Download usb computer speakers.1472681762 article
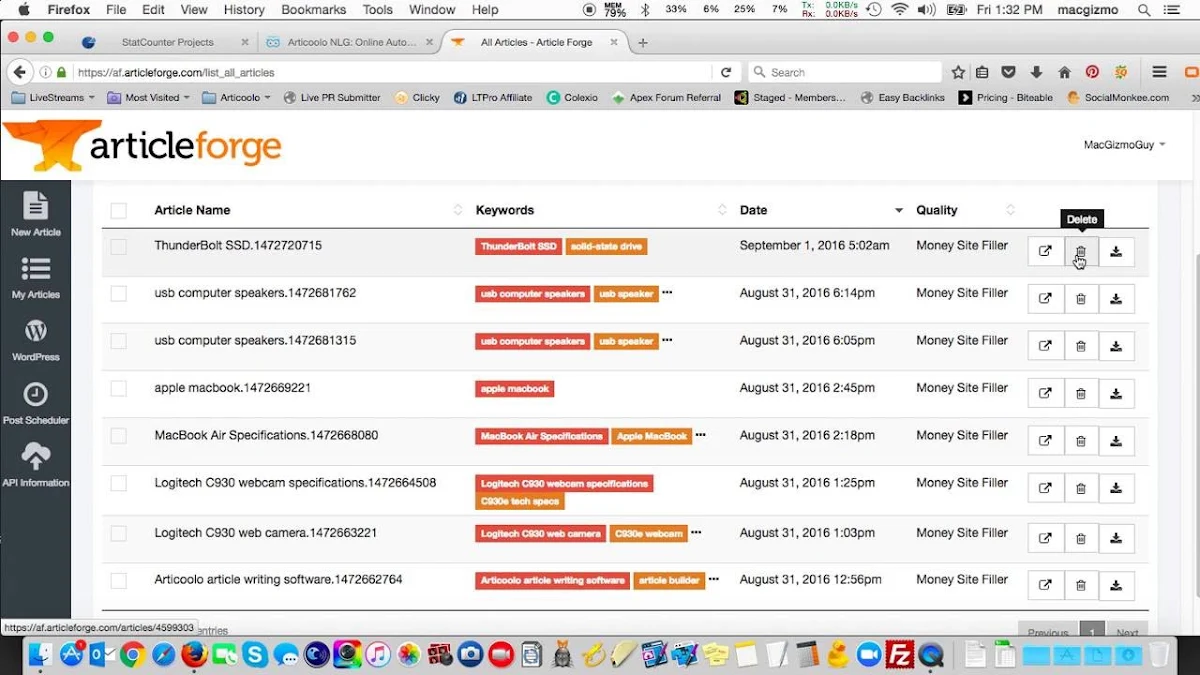The image size is (1200, 675). pyautogui.click(x=1116, y=299)
